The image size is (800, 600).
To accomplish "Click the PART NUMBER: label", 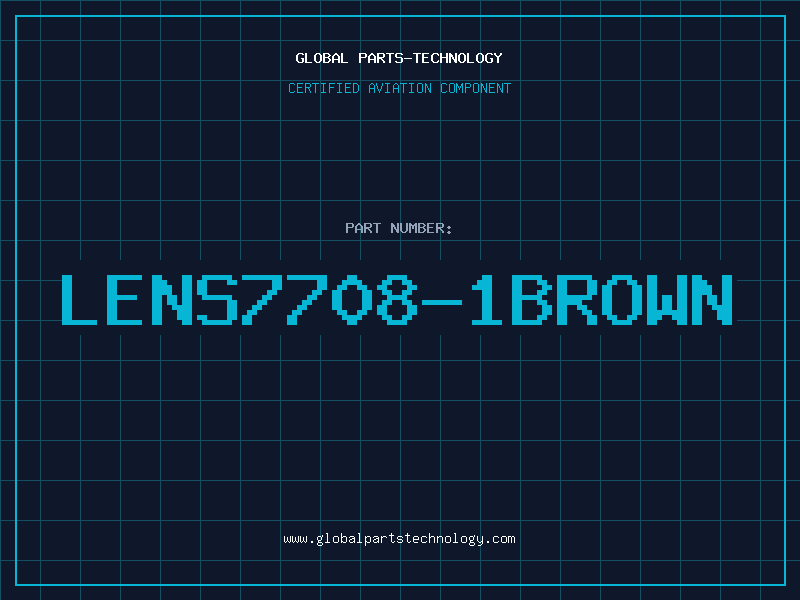I will [x=399, y=228].
